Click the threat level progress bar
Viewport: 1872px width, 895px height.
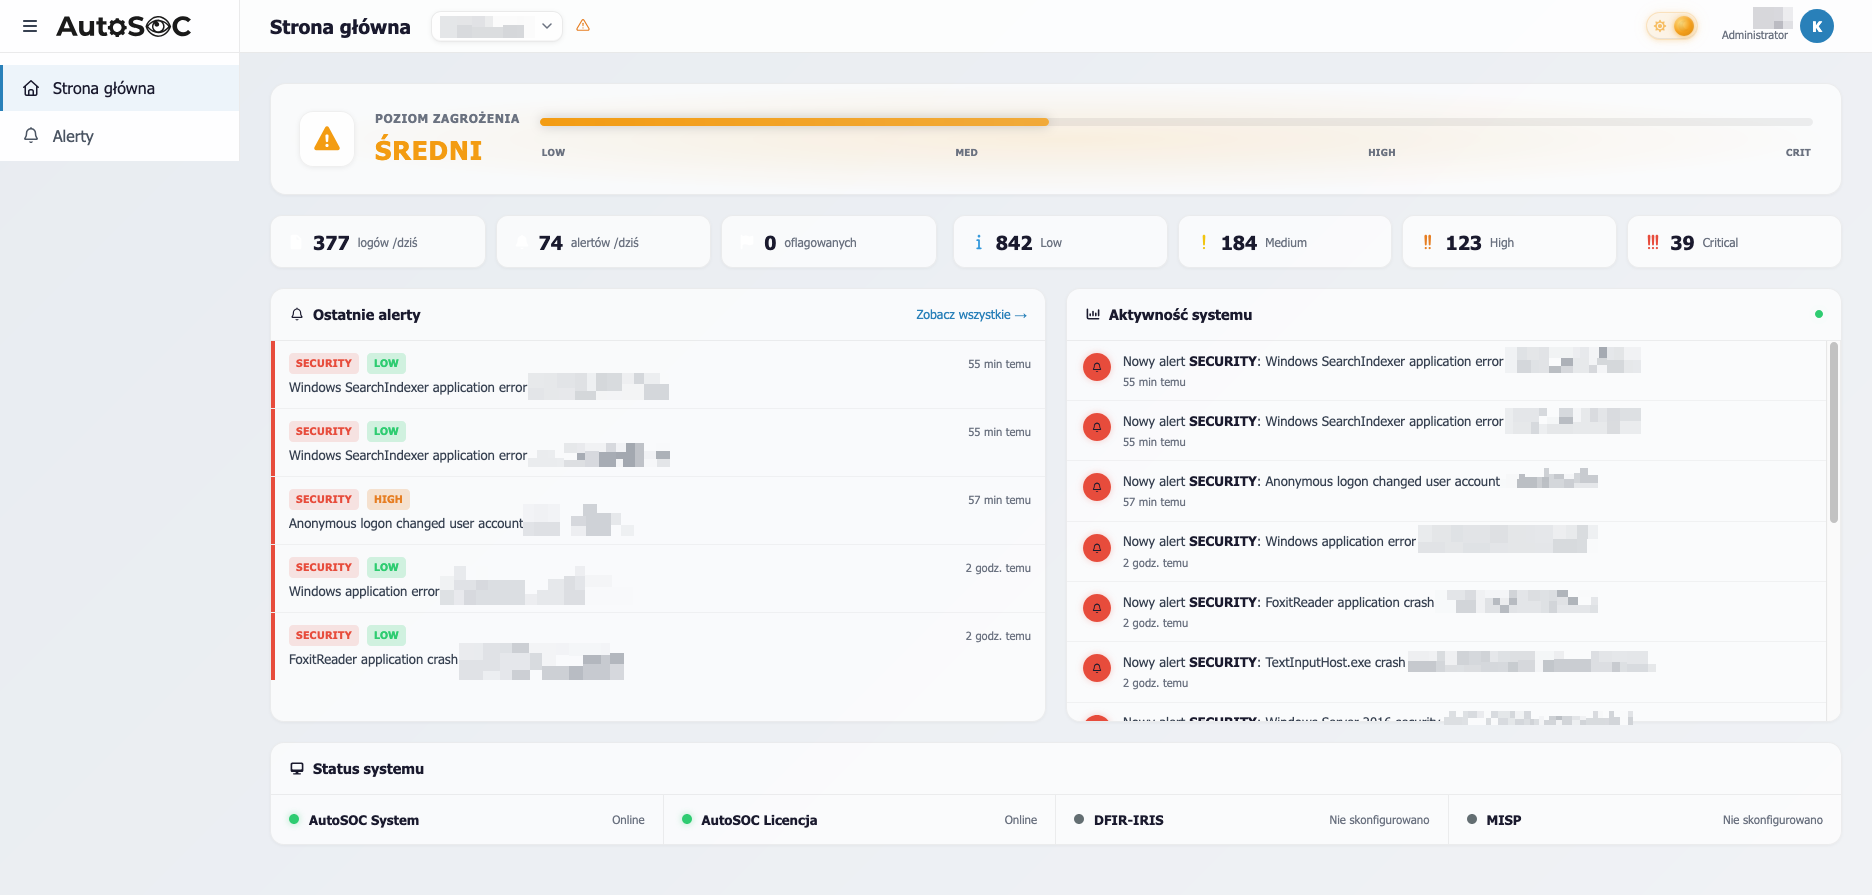click(1176, 122)
